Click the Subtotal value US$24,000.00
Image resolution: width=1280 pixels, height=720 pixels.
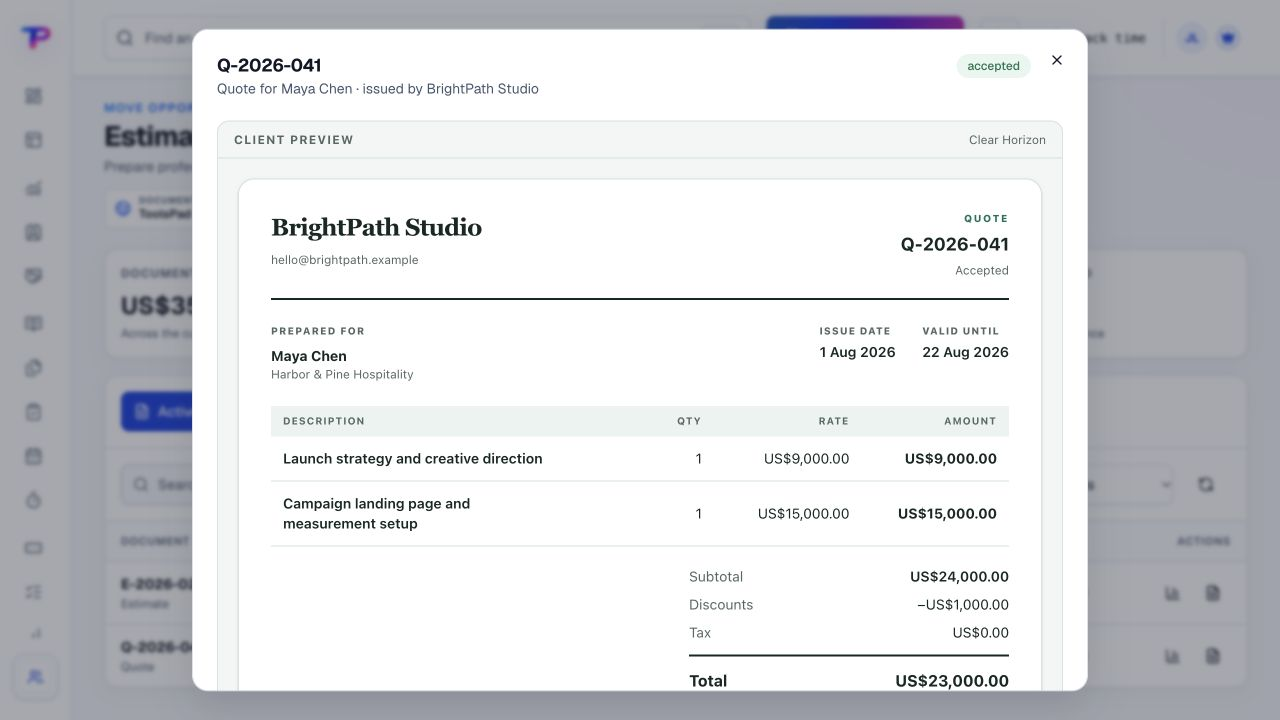pyautogui.click(x=959, y=577)
